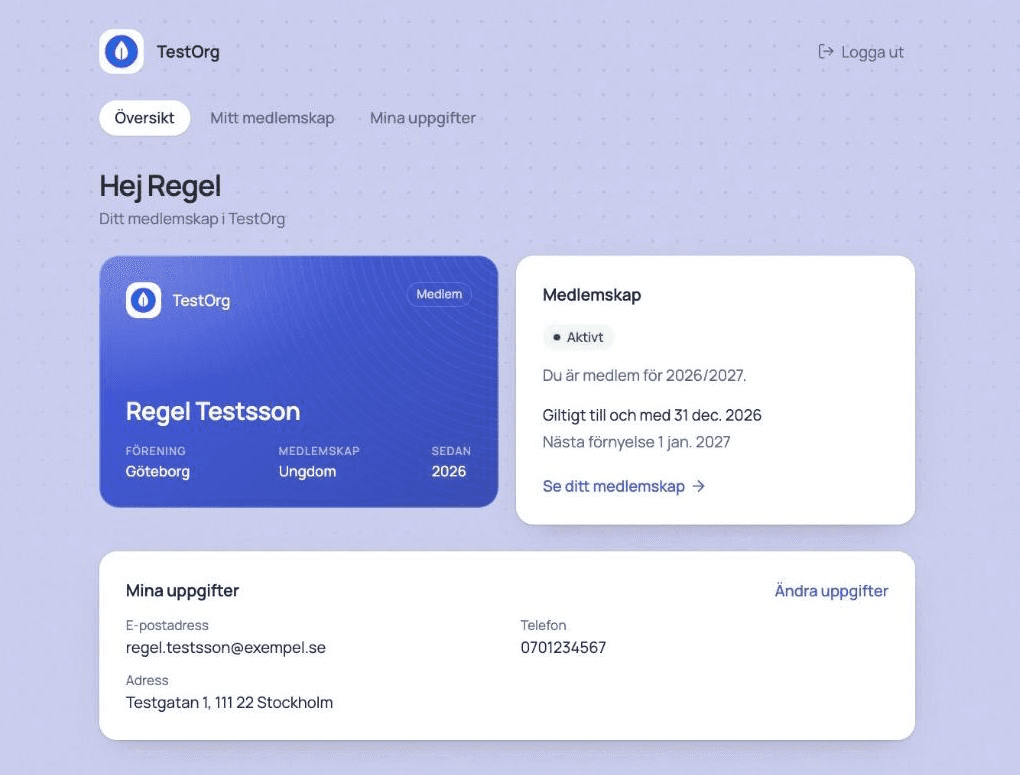Image resolution: width=1020 pixels, height=775 pixels.
Task: Click the arrow next to Se ditt medlemskap
Action: pyautogui.click(x=699, y=486)
